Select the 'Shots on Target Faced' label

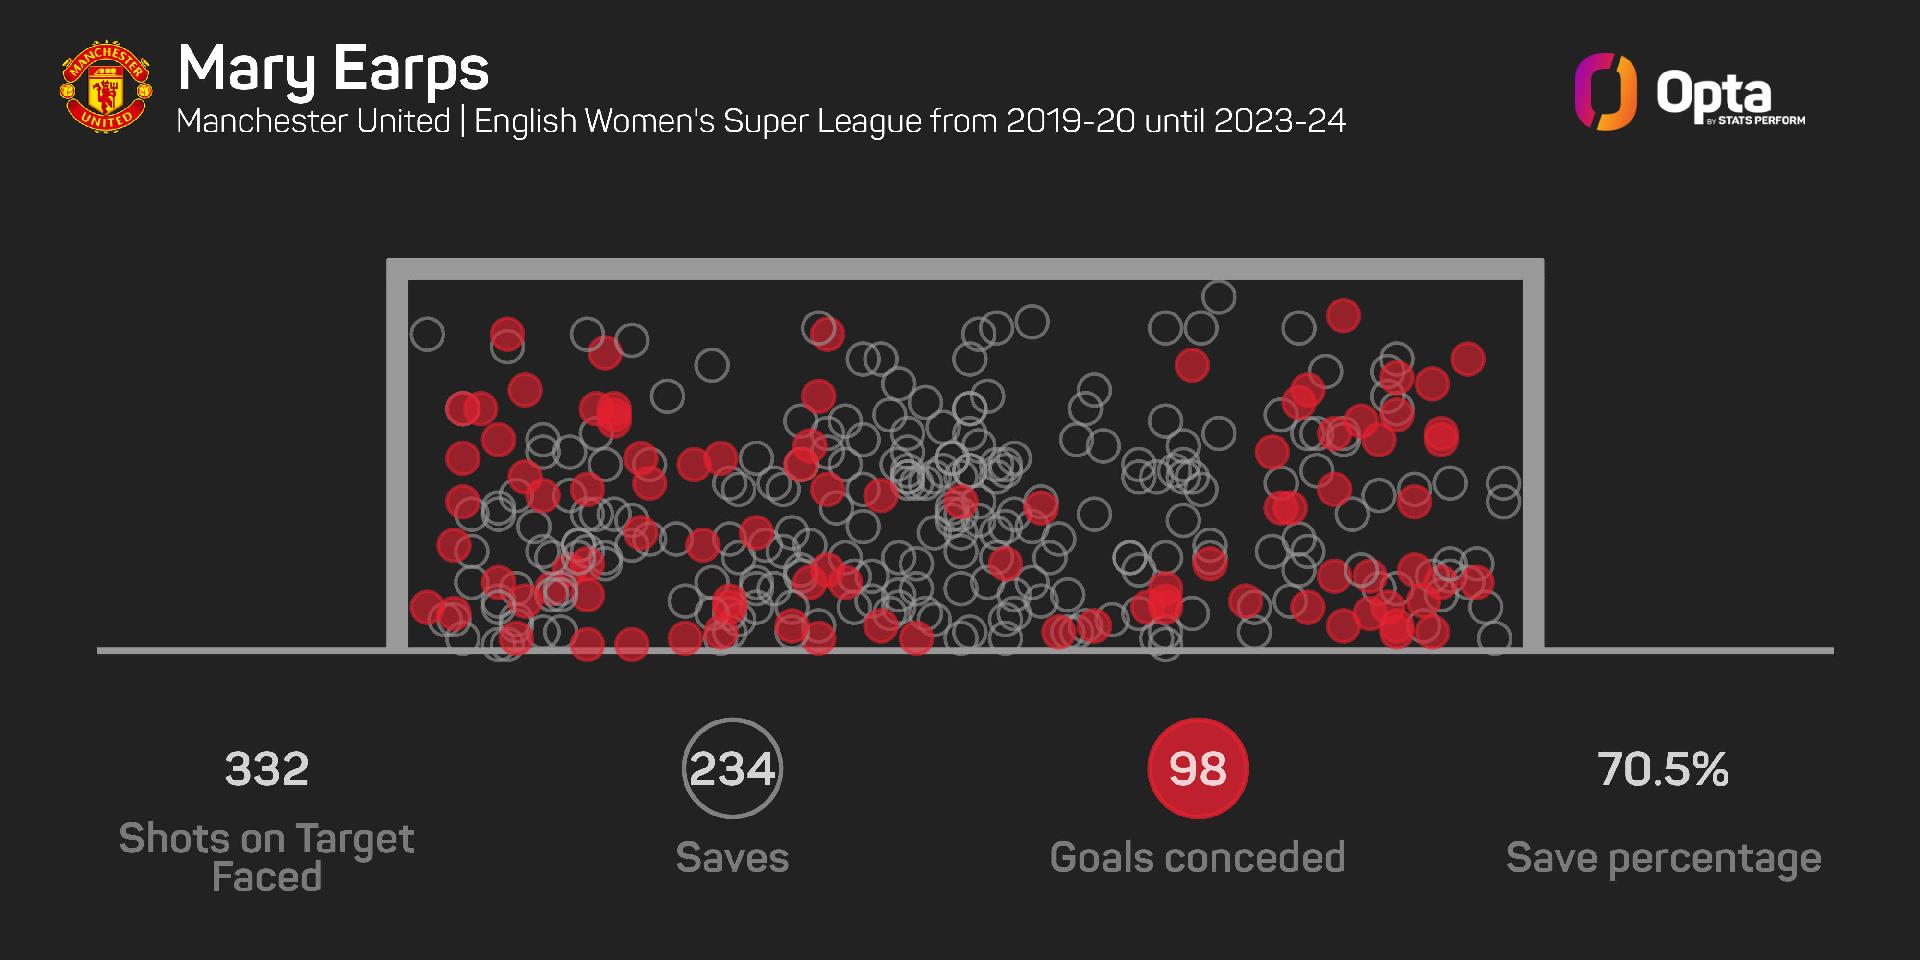[x=266, y=857]
